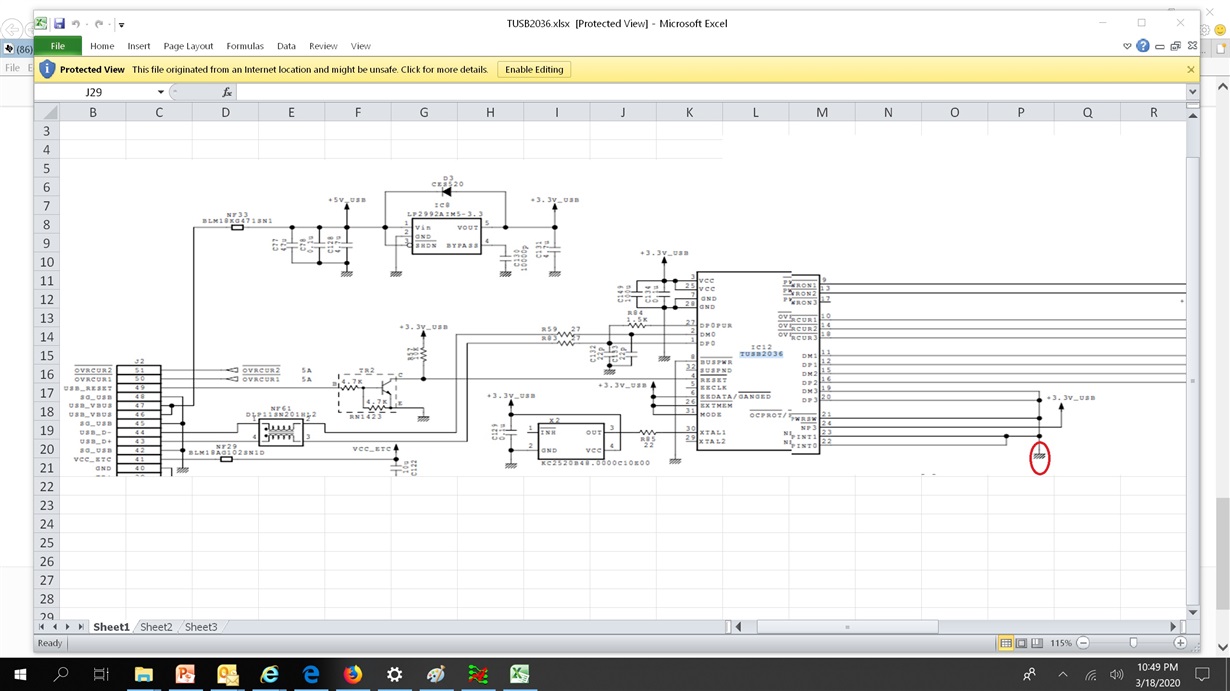Screen dimensions: 1230x691
Task: Expand the Name Box dropdown arrow
Action: pyautogui.click(x=160, y=92)
